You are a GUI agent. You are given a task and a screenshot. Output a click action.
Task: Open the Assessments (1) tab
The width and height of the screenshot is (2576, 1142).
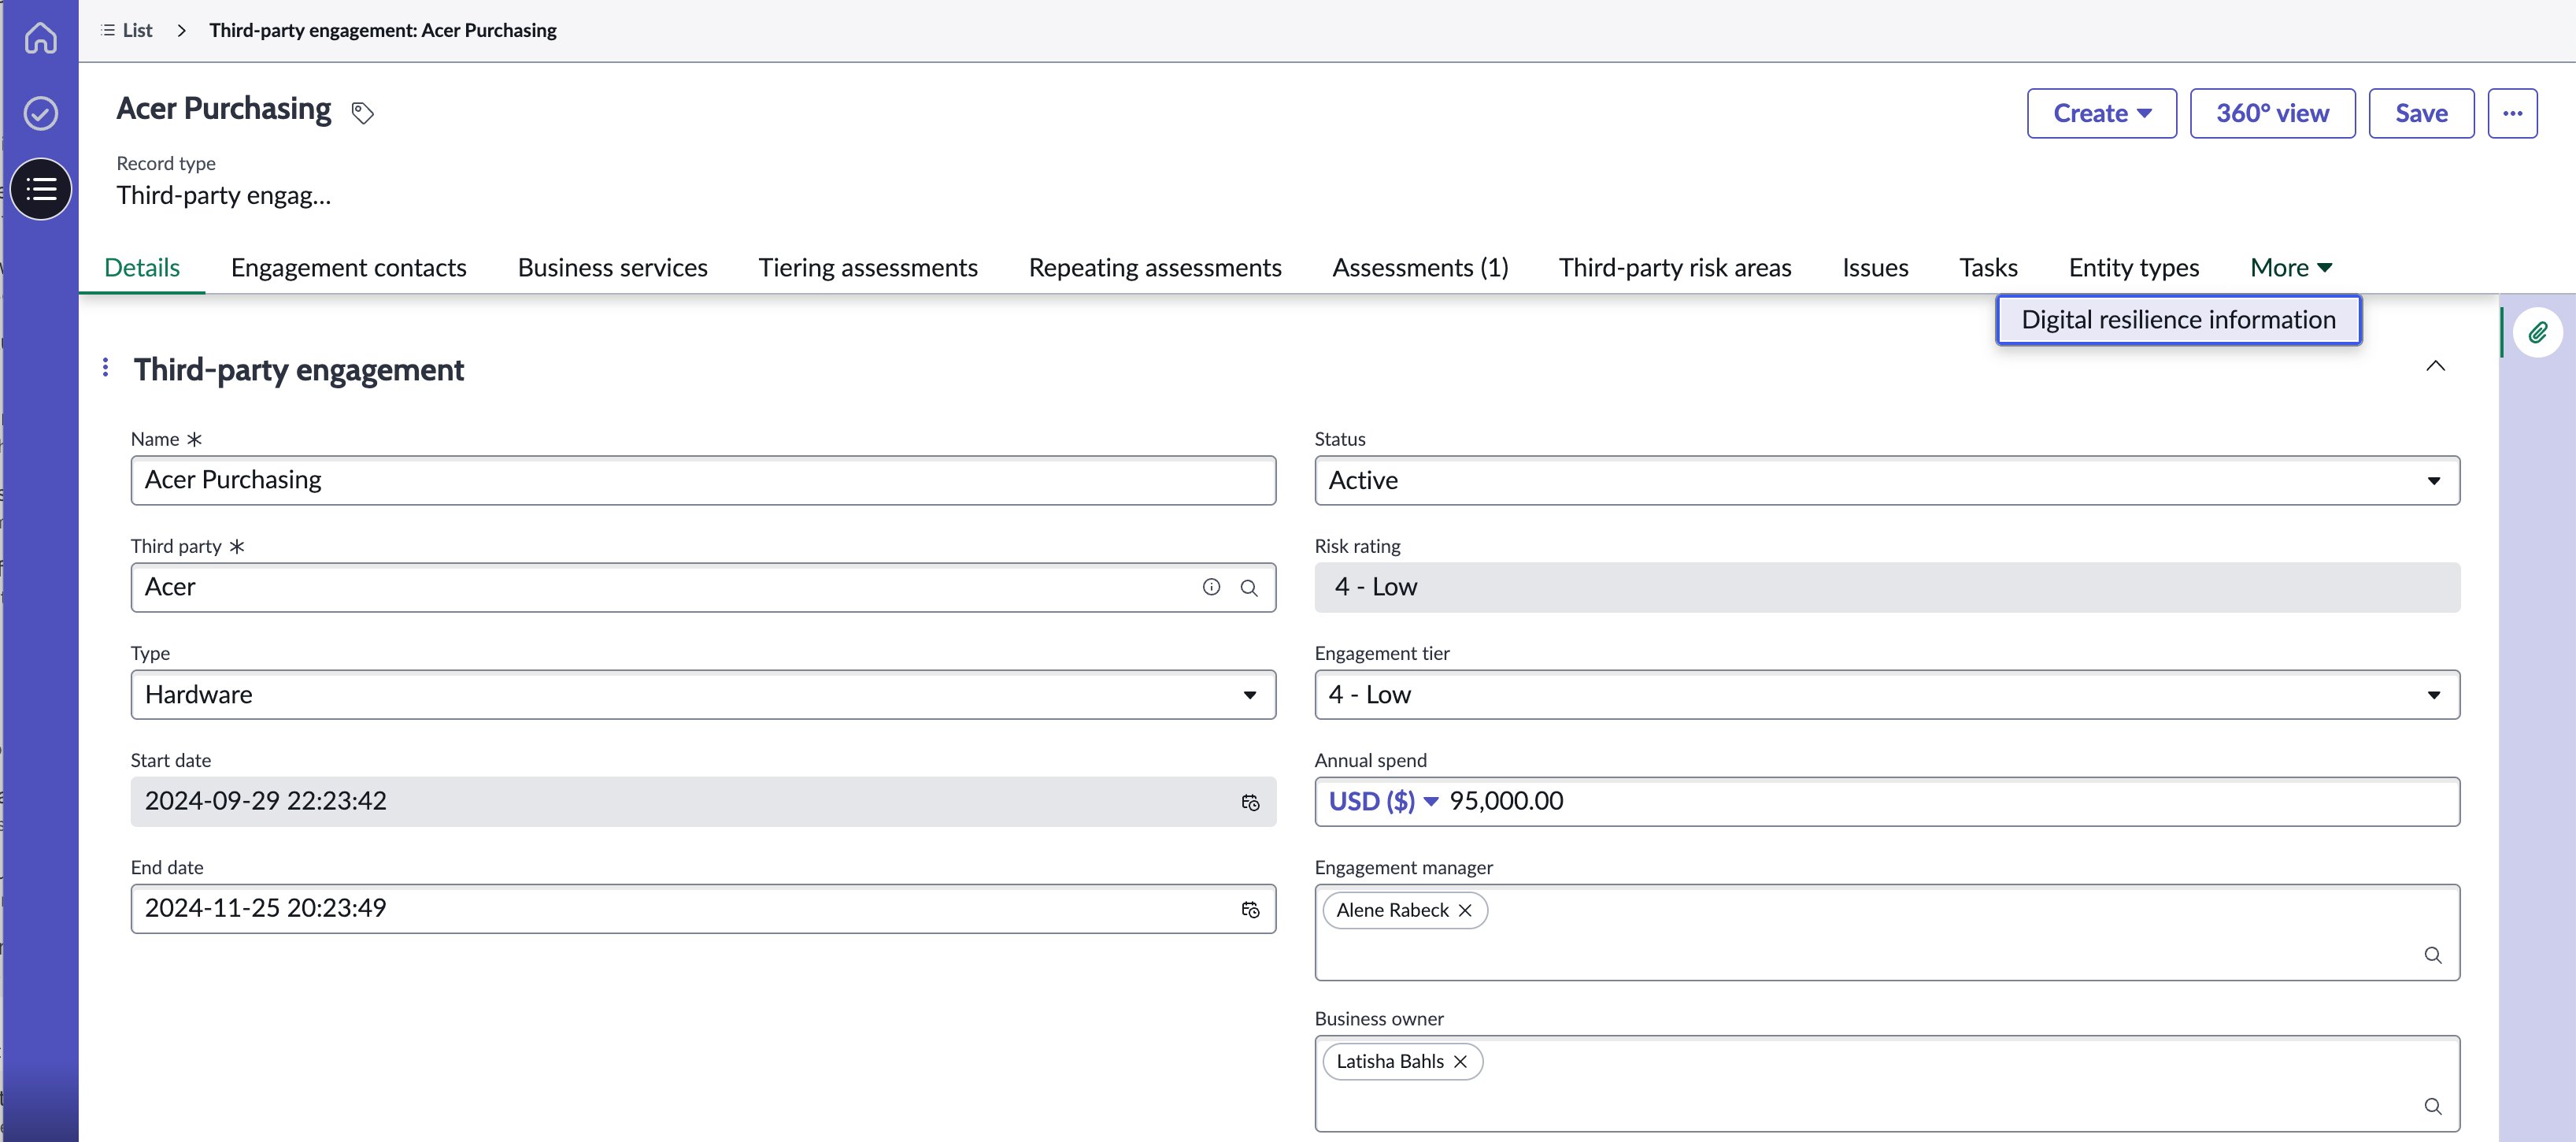pyautogui.click(x=1420, y=267)
